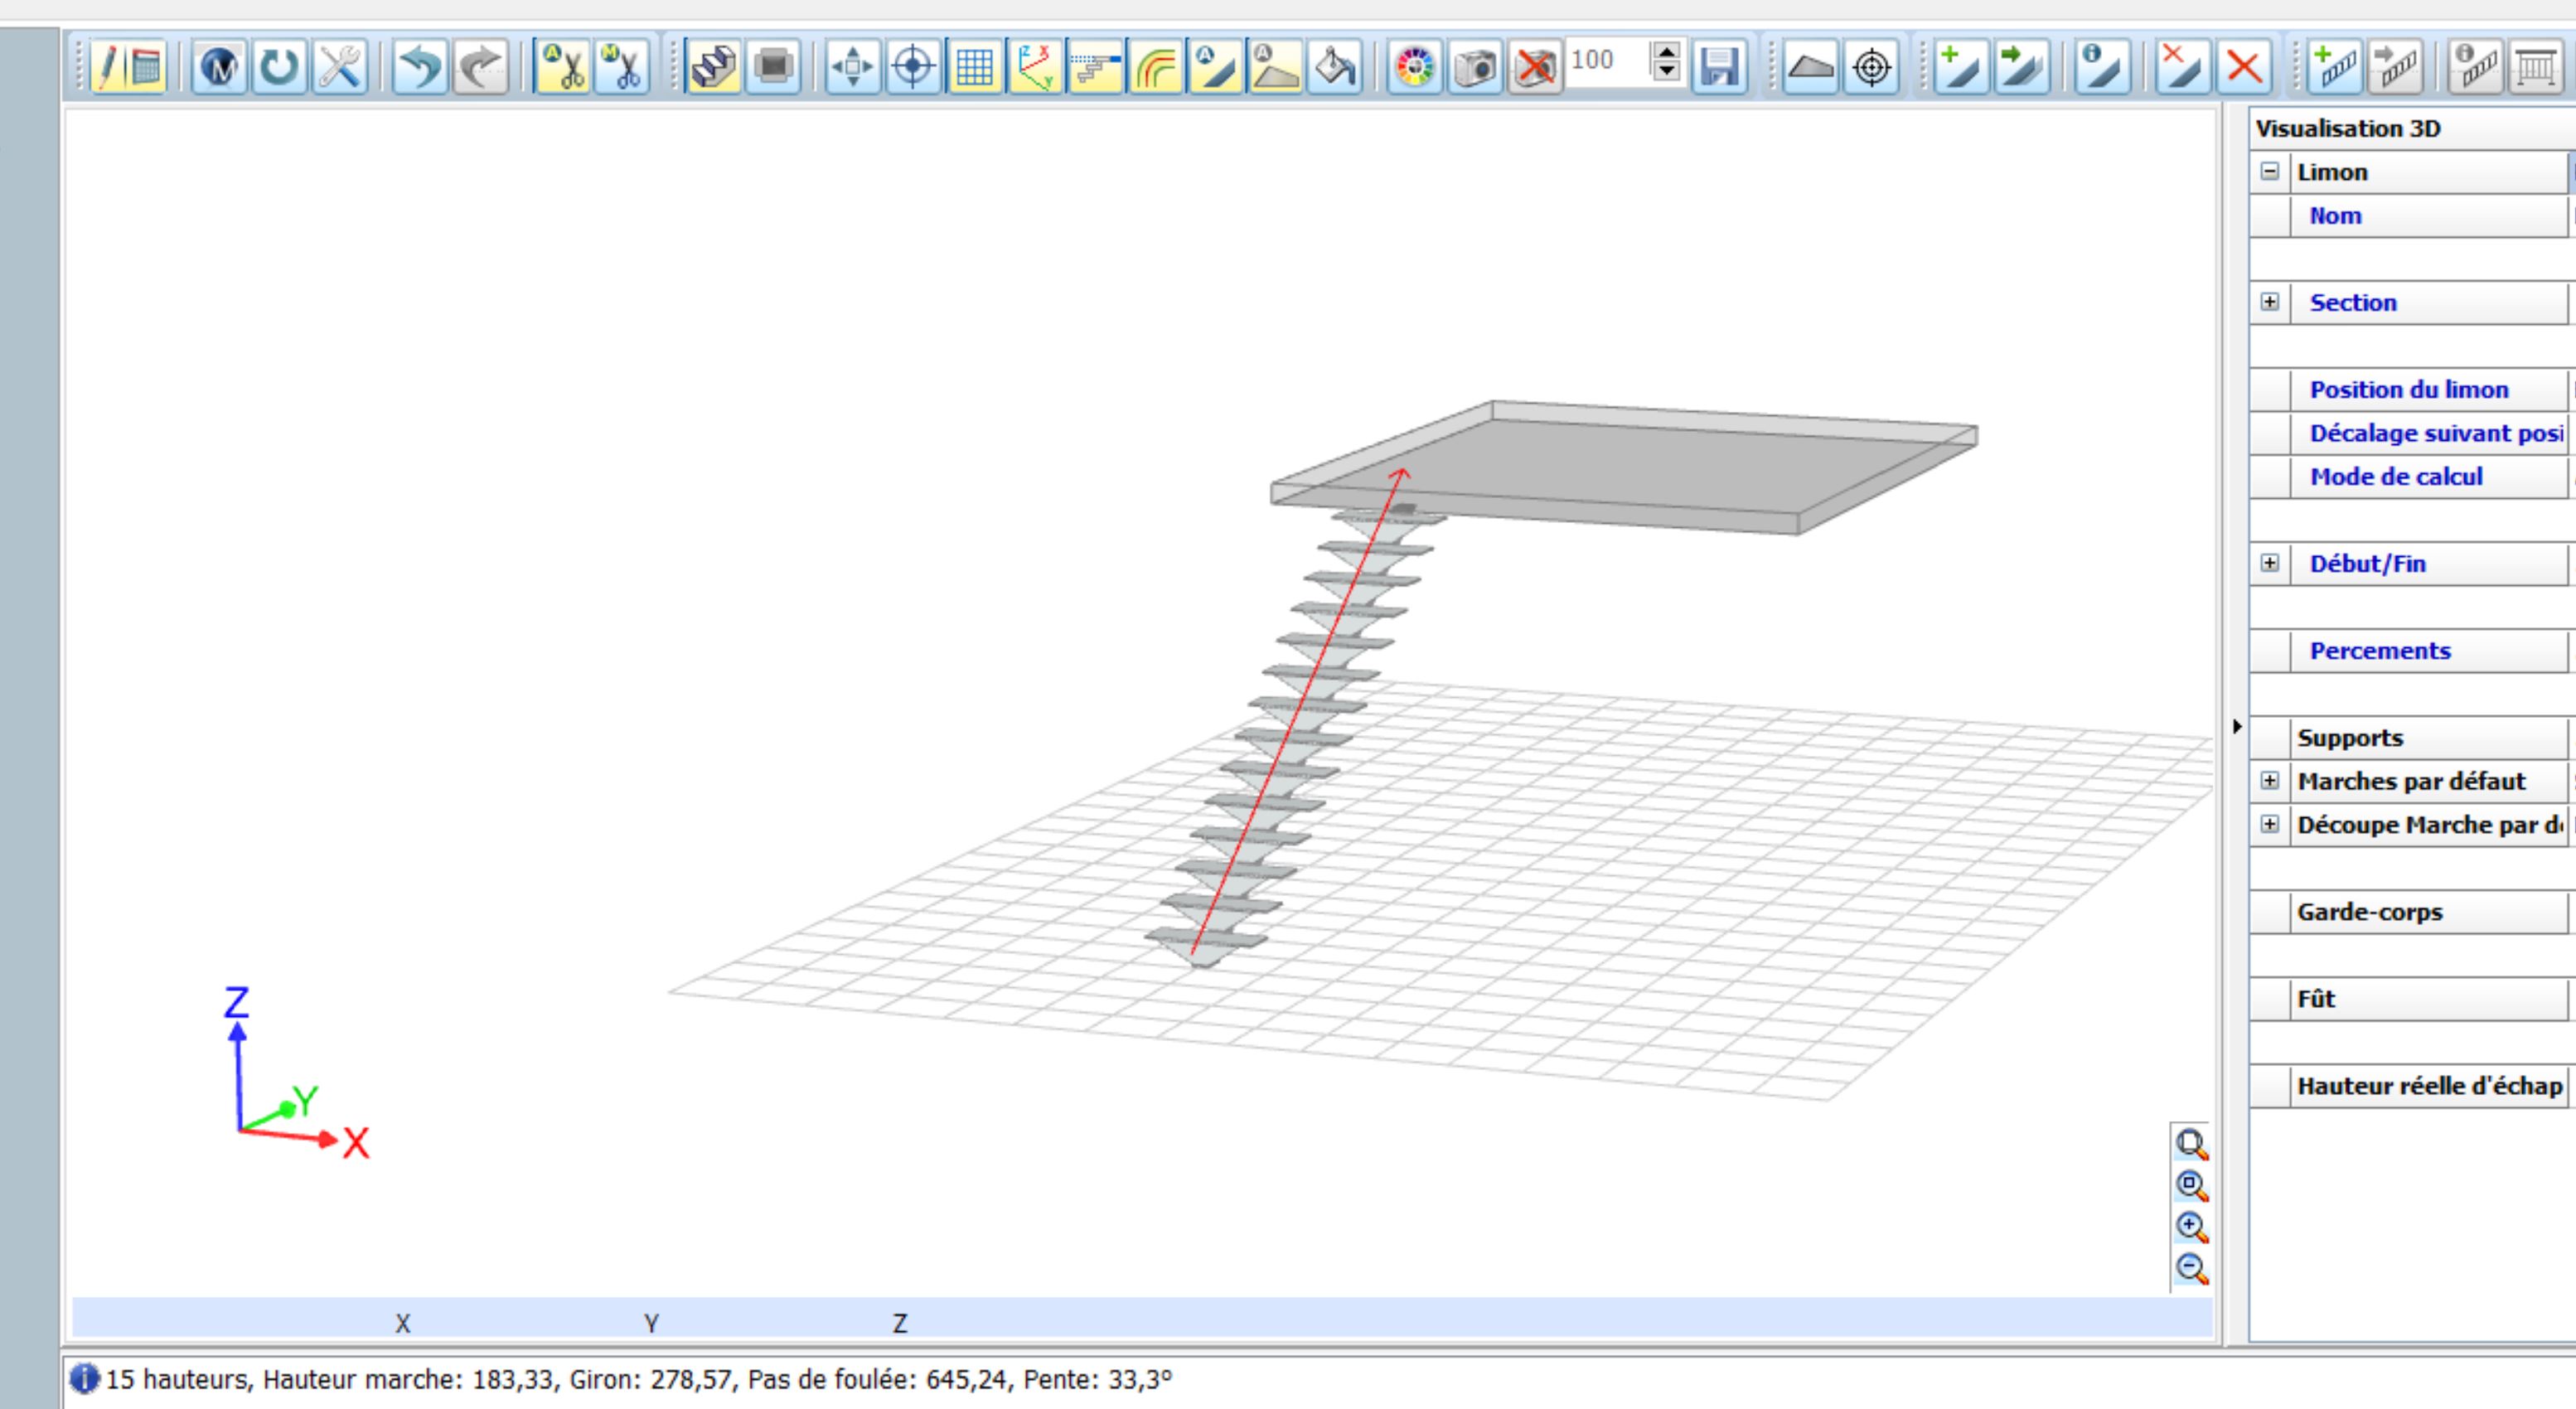Viewport: 2576px width, 1409px height.
Task: Expand the Découpe Marche group
Action: click(2270, 824)
